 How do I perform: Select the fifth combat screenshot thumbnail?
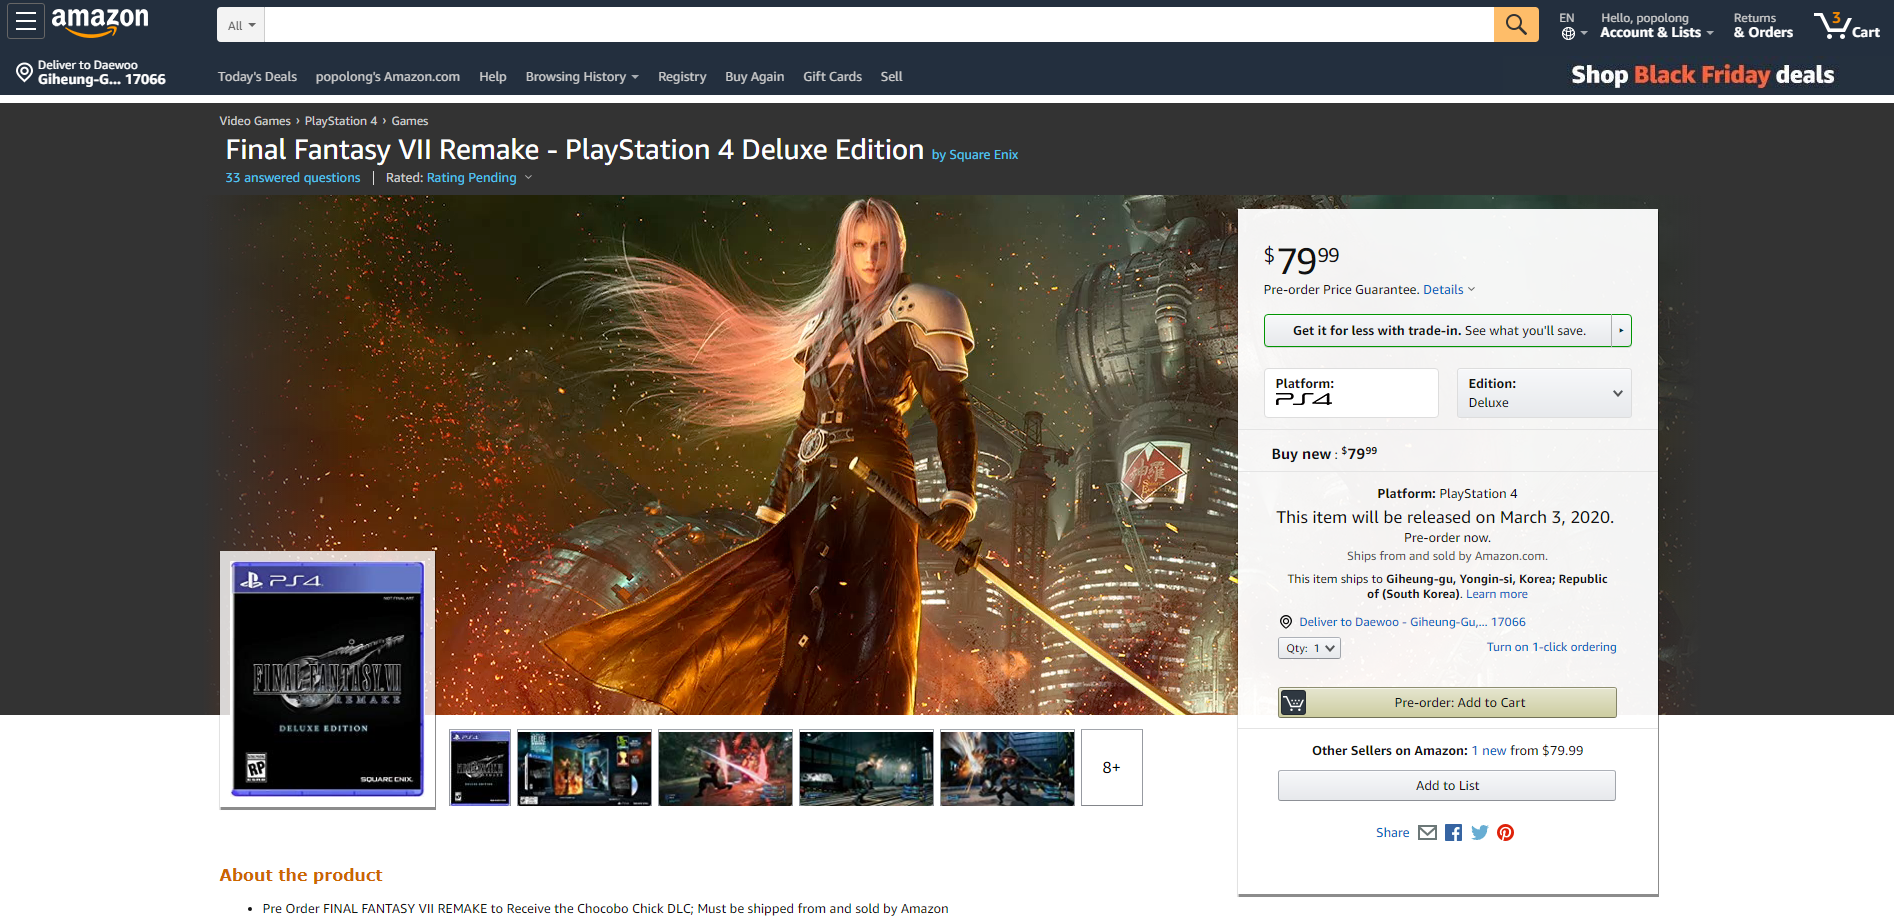pyautogui.click(x=1007, y=768)
